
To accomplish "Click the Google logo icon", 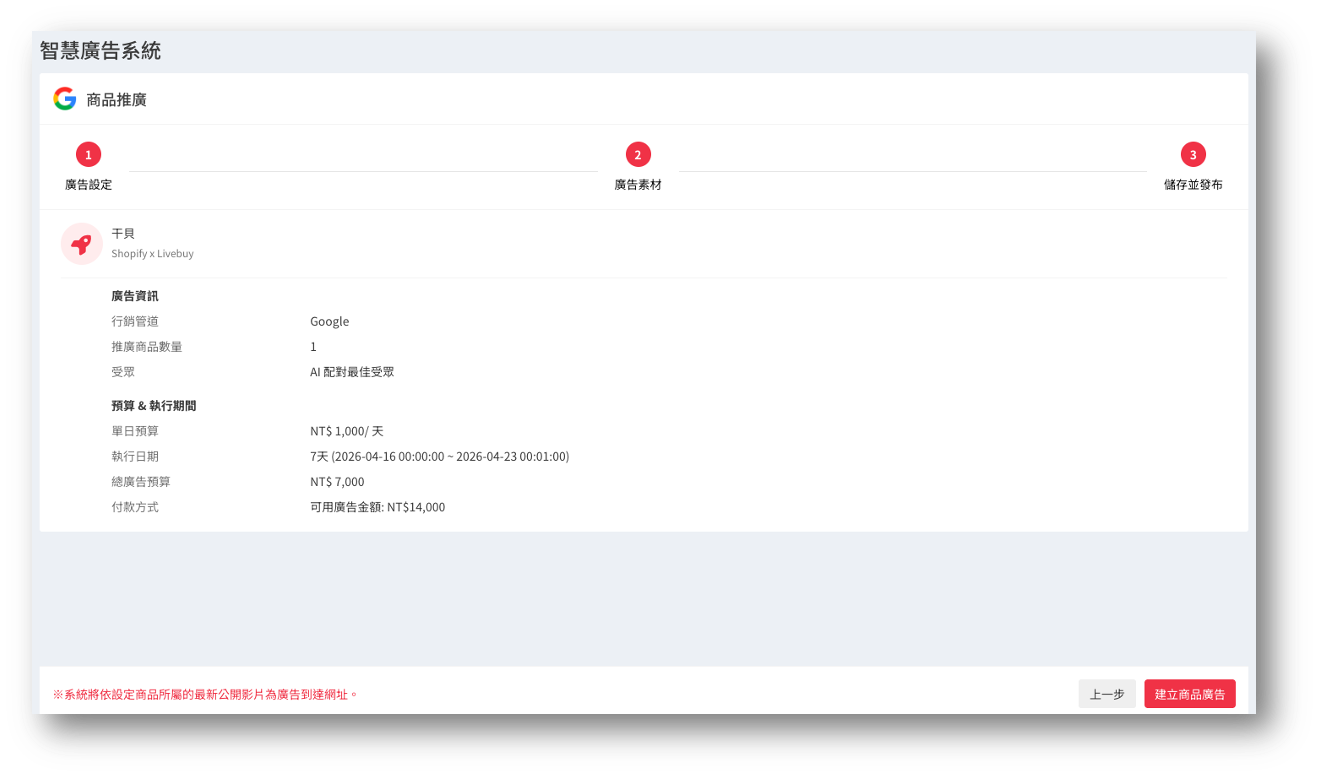I will coord(65,99).
